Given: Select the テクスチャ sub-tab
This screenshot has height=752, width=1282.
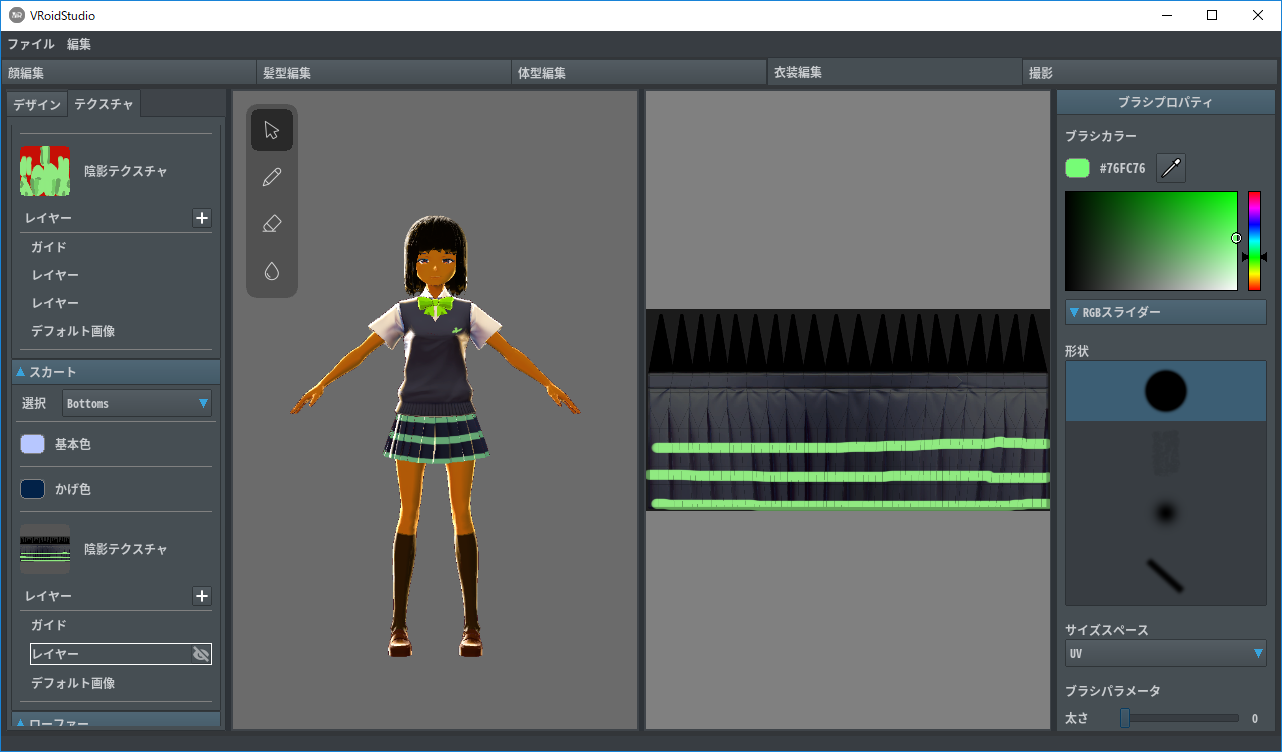Looking at the screenshot, I should point(104,104).
